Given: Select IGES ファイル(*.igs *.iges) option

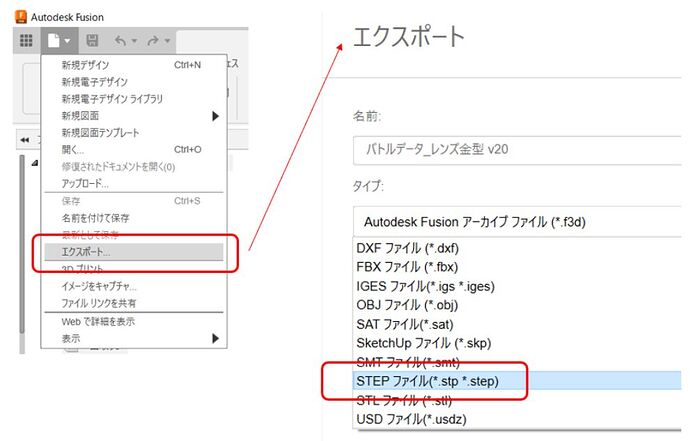Looking at the screenshot, I should tap(517, 287).
